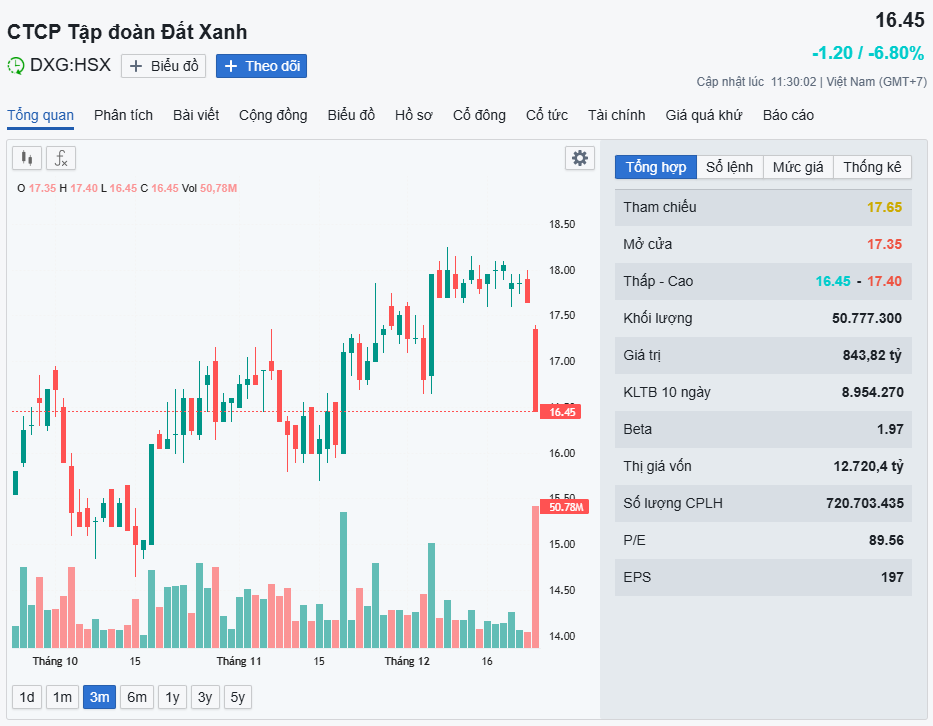933x726 pixels.
Task: Click the 'Tháng 11' date label on chart
Action: pos(239,661)
